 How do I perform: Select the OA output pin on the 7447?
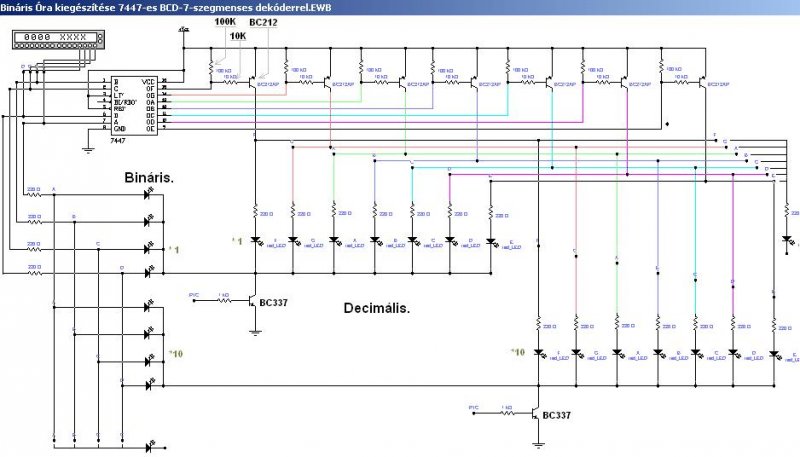[150, 102]
